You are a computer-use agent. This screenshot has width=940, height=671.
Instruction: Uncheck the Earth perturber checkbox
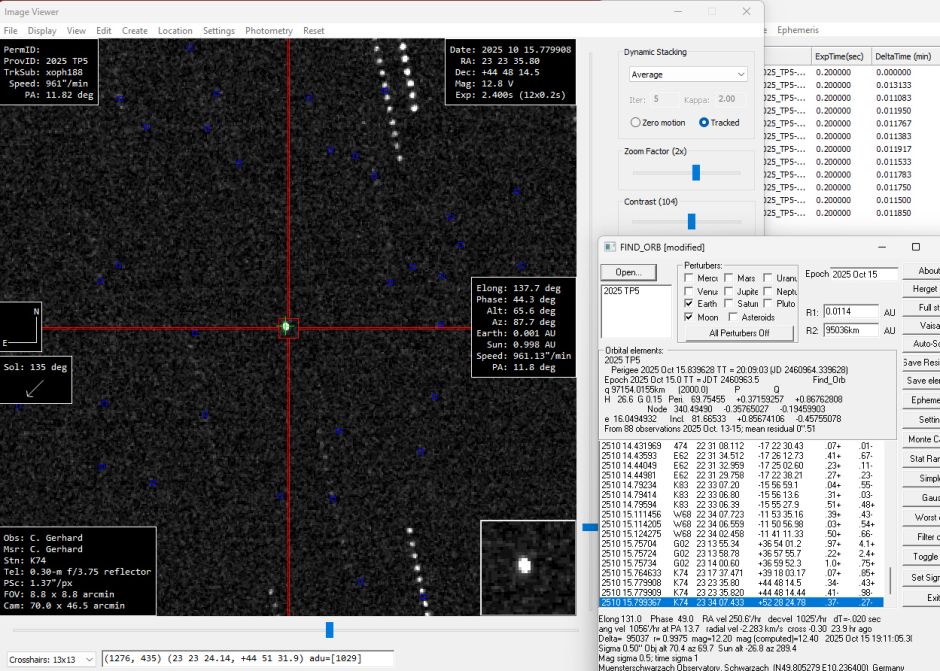tap(688, 303)
